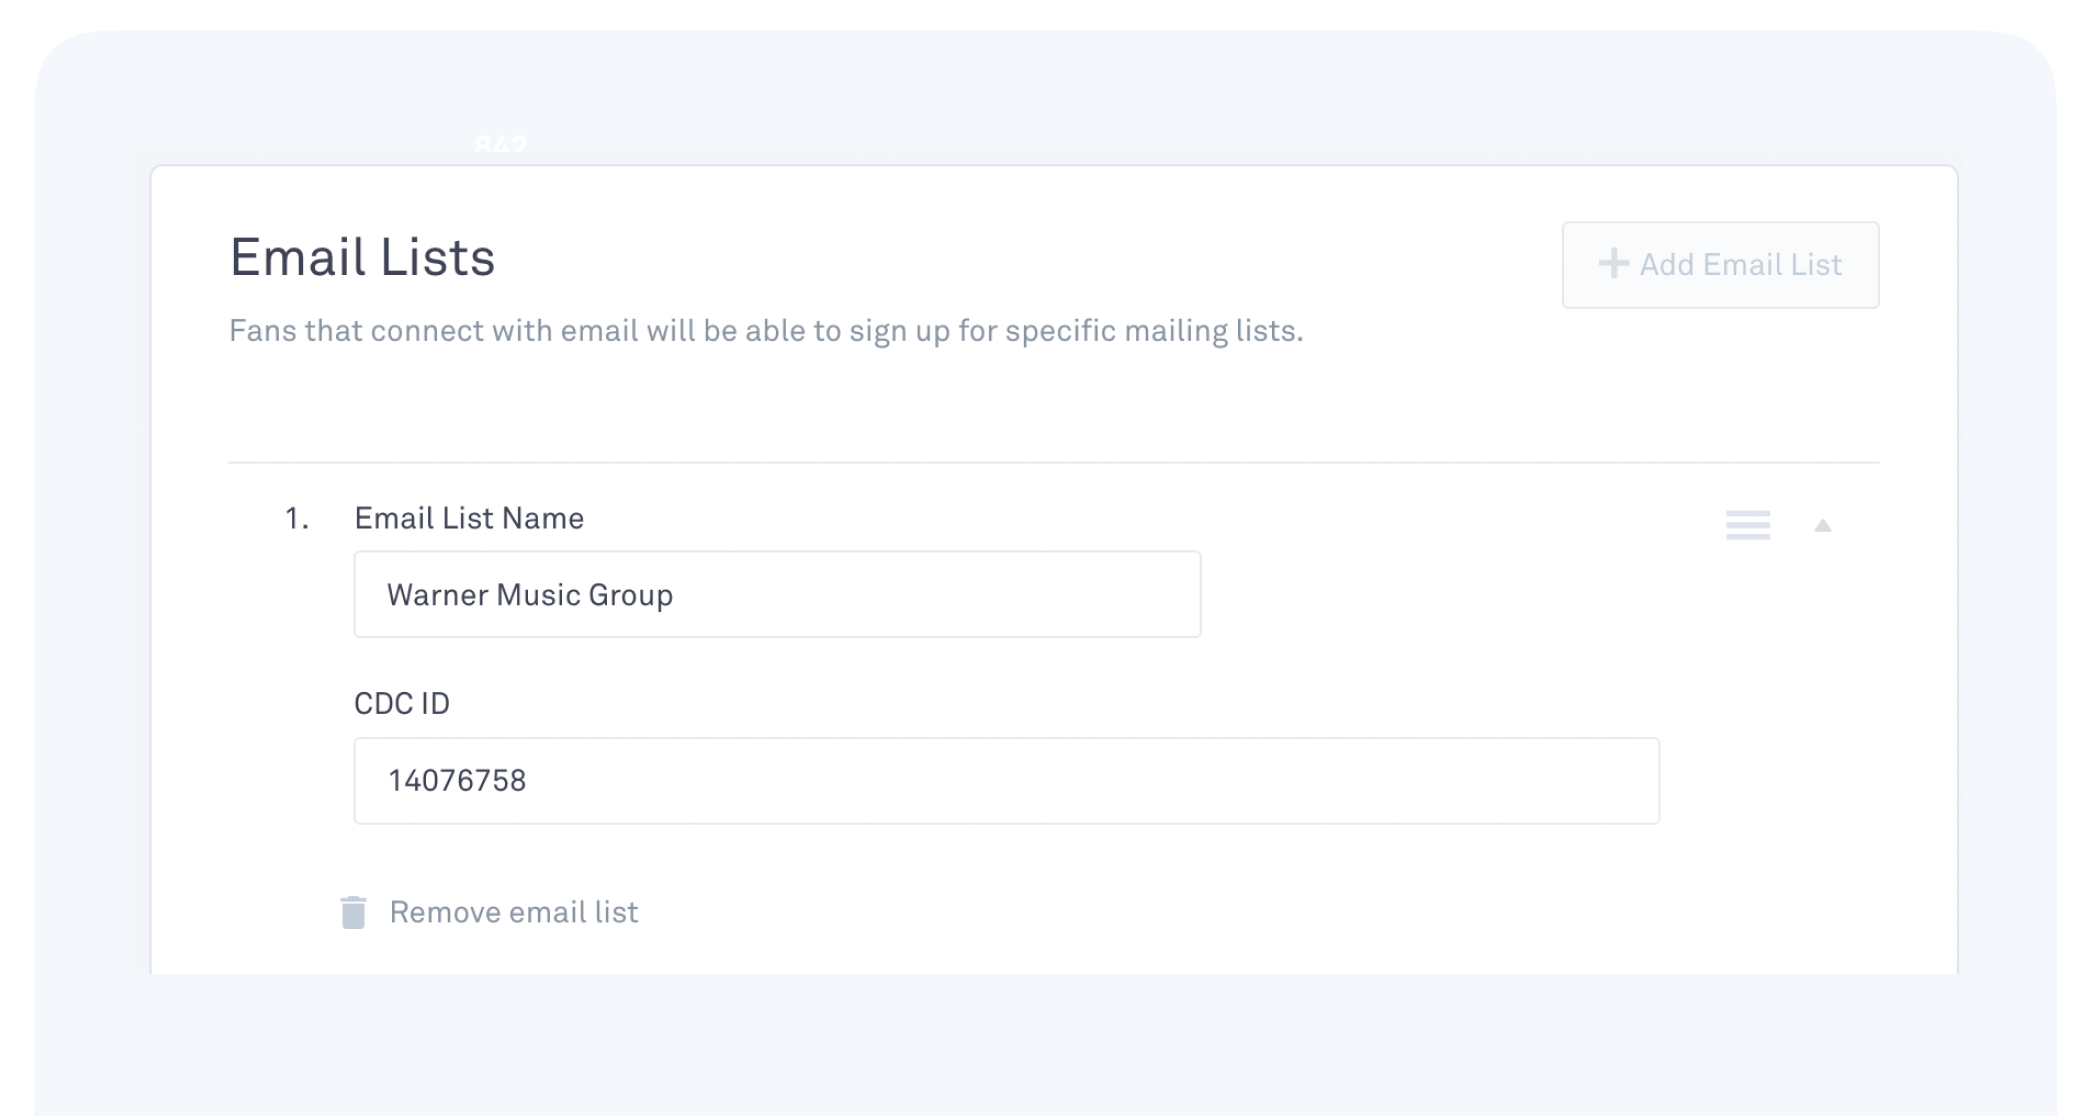Collapse email list 1 using the triangle arrow

(x=1823, y=526)
